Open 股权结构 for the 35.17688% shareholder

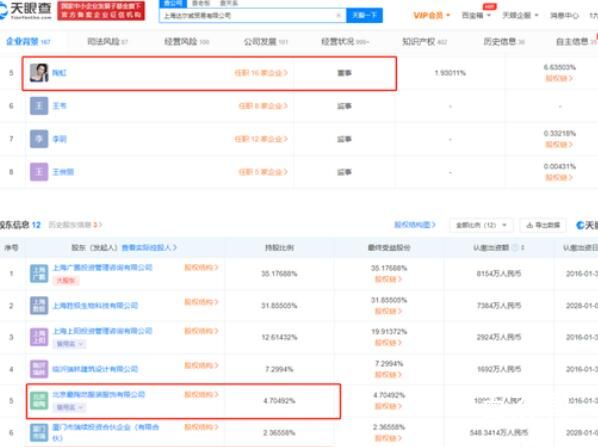201,268
